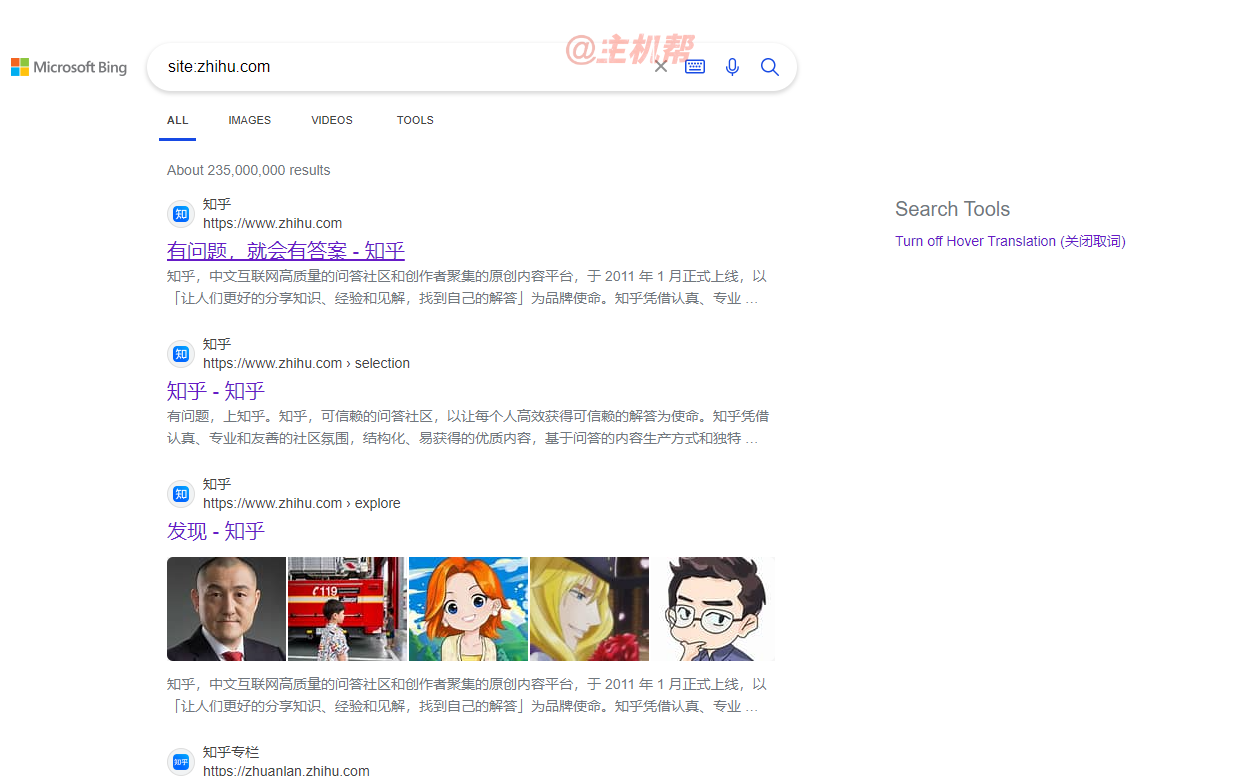Open the on-screen keyboard icon

point(695,67)
